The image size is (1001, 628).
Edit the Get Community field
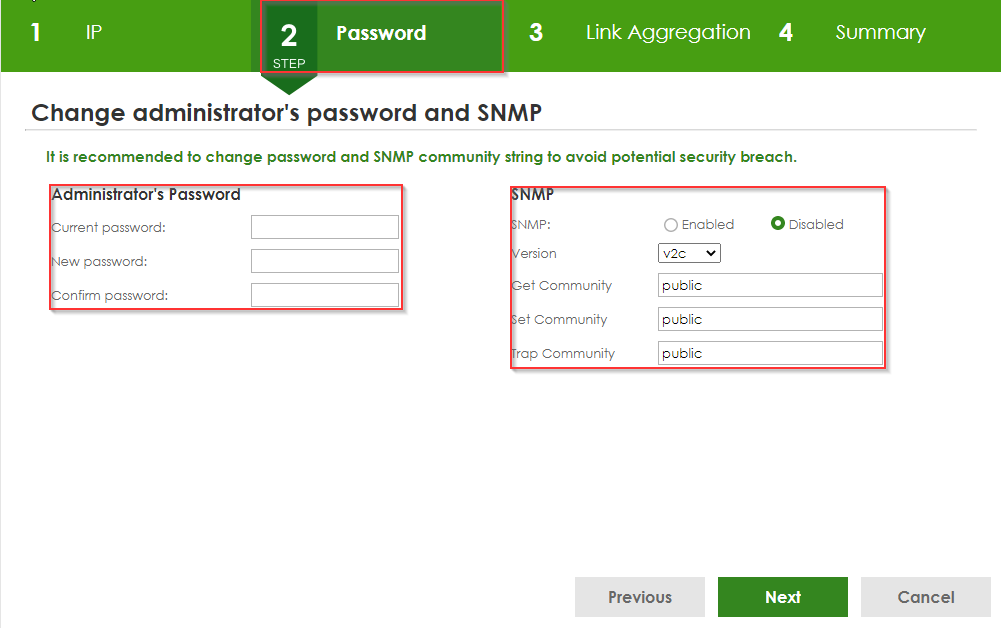coord(770,286)
